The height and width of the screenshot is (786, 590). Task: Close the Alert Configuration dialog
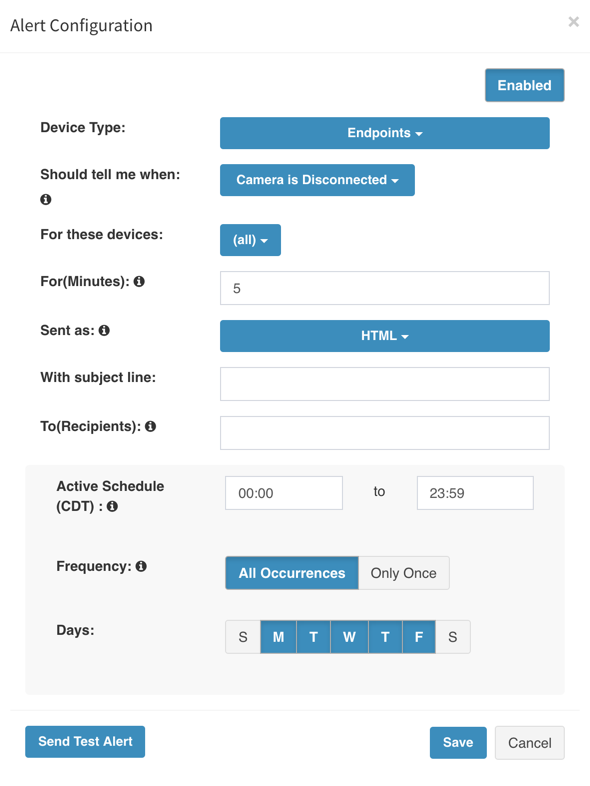click(x=573, y=22)
